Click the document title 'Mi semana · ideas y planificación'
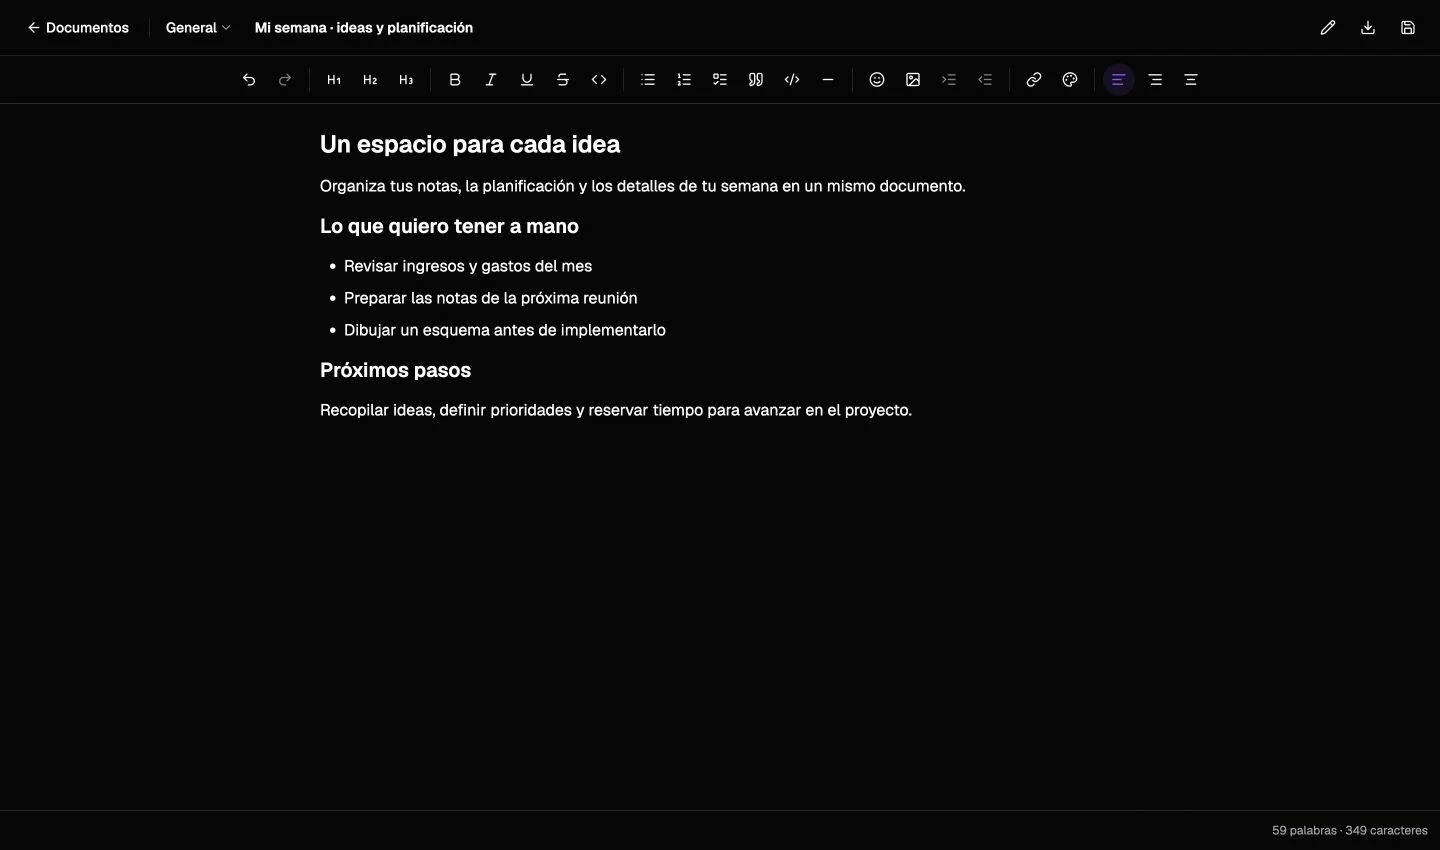 point(364,28)
